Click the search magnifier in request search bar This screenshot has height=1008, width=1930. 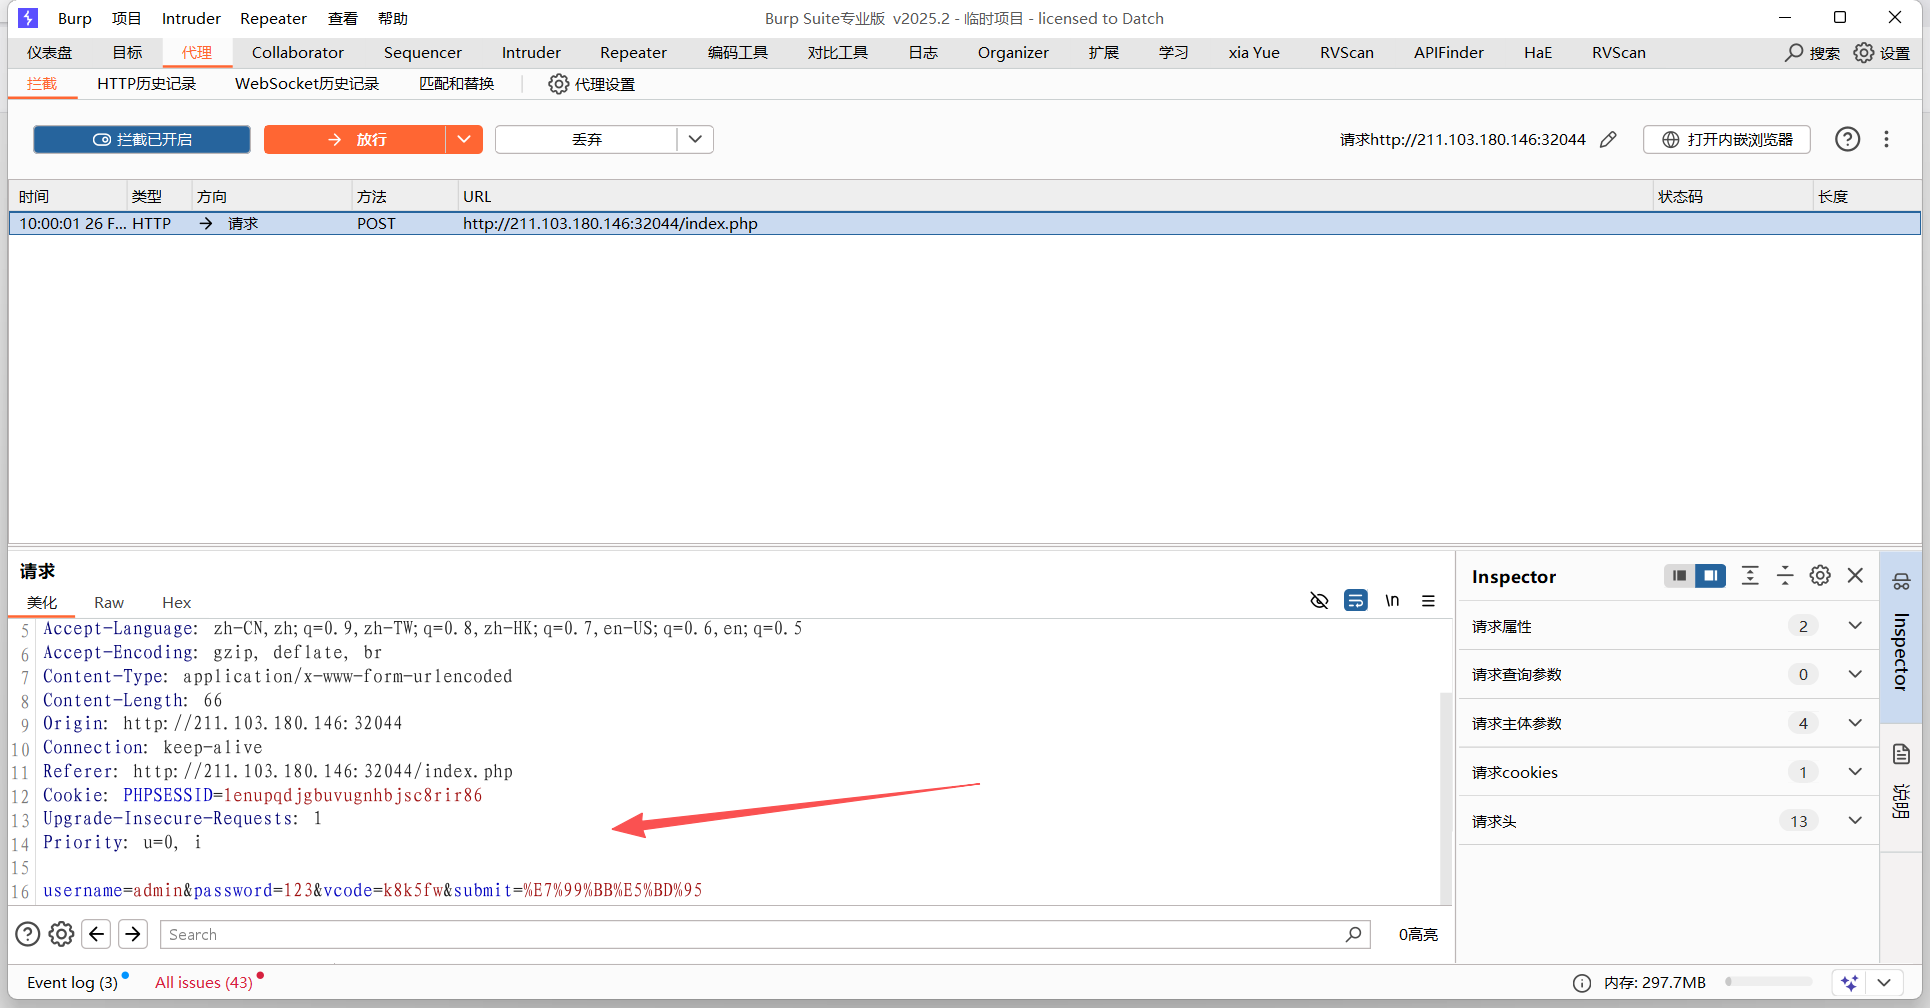1353,934
